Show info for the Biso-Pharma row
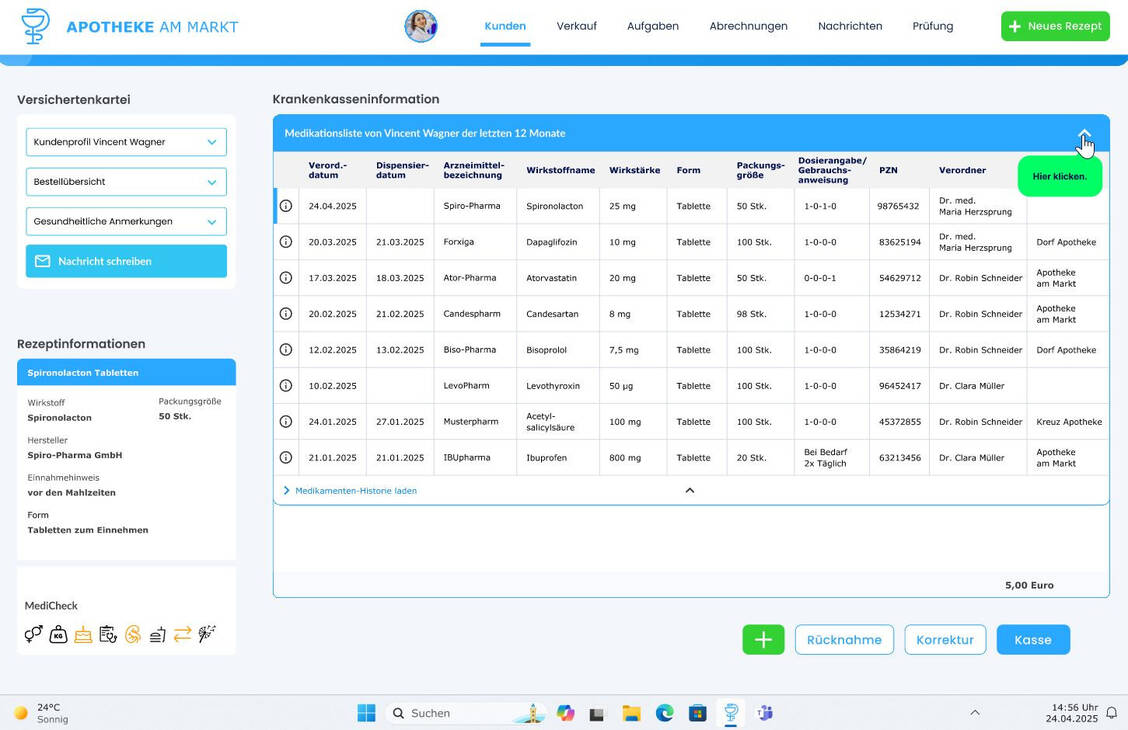Viewport: 1128px width, 730px height. [286, 350]
